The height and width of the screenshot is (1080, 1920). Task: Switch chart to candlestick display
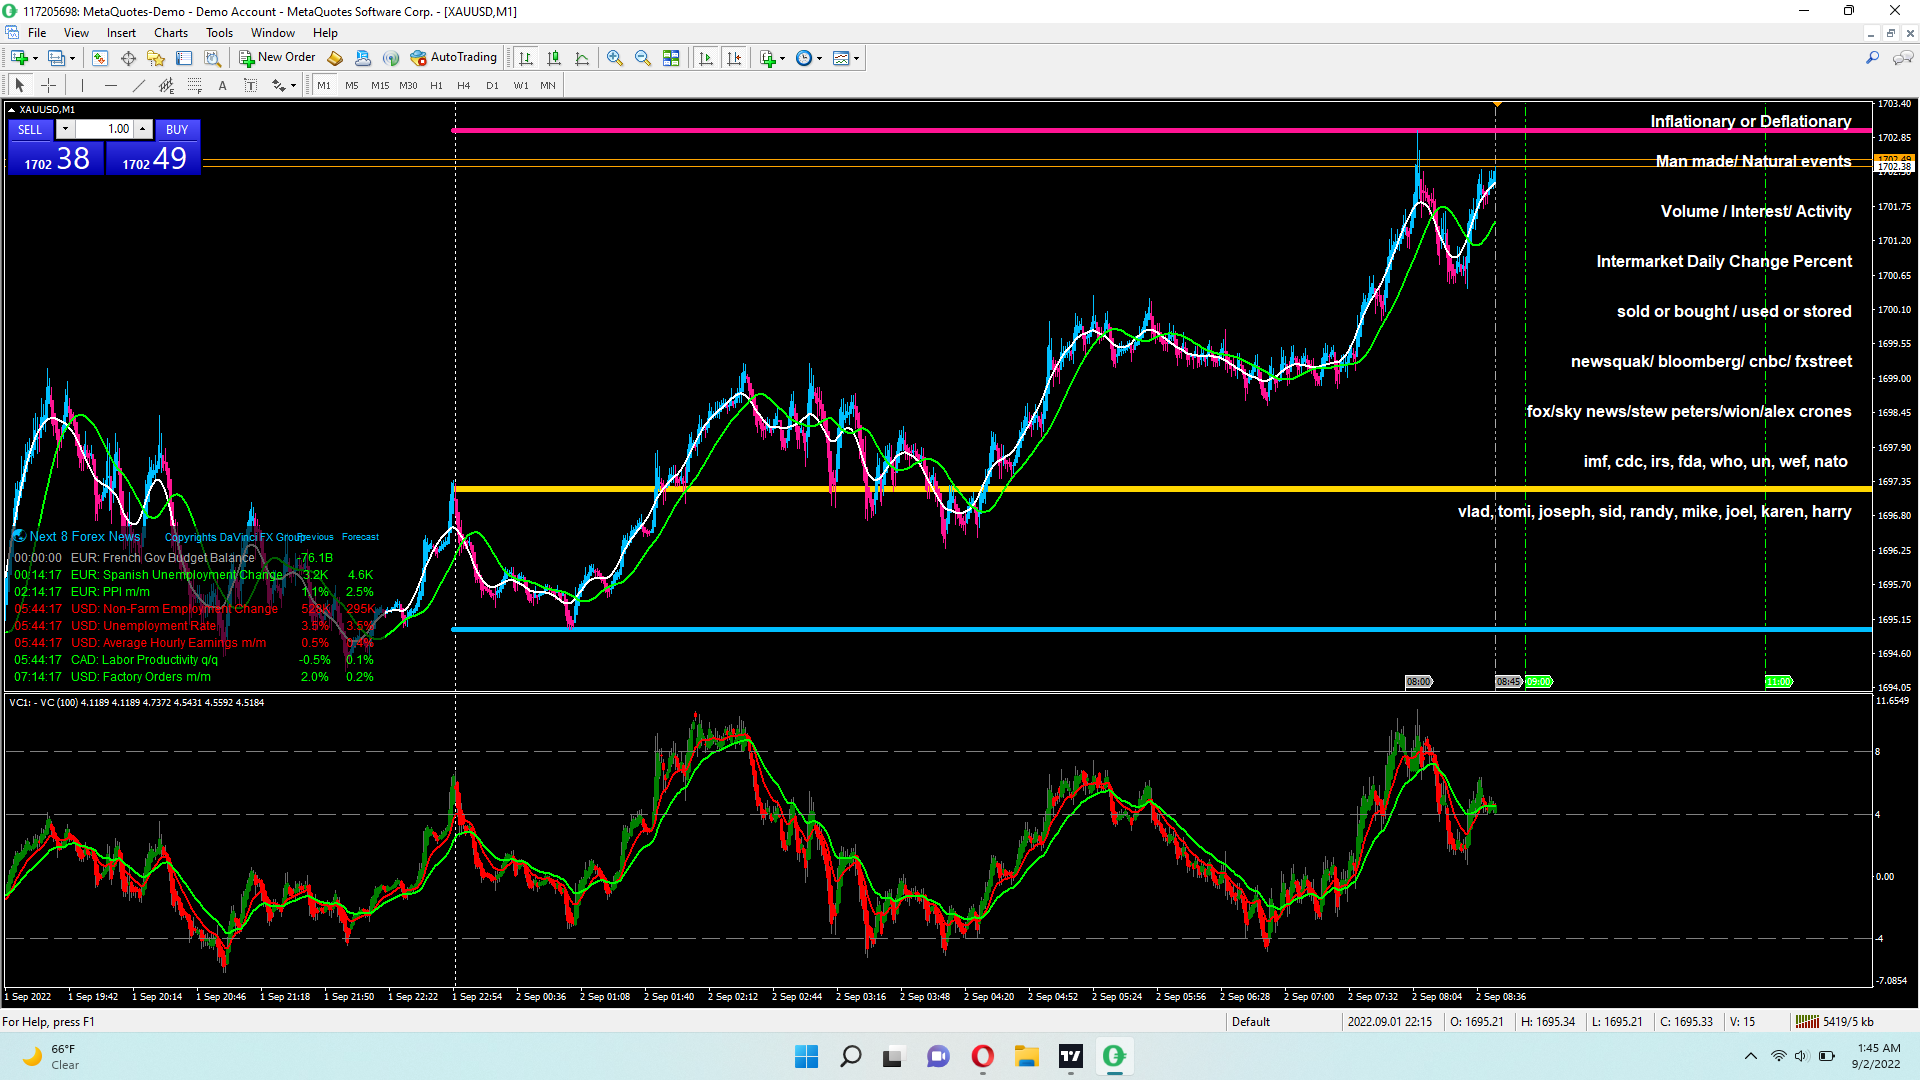(554, 58)
